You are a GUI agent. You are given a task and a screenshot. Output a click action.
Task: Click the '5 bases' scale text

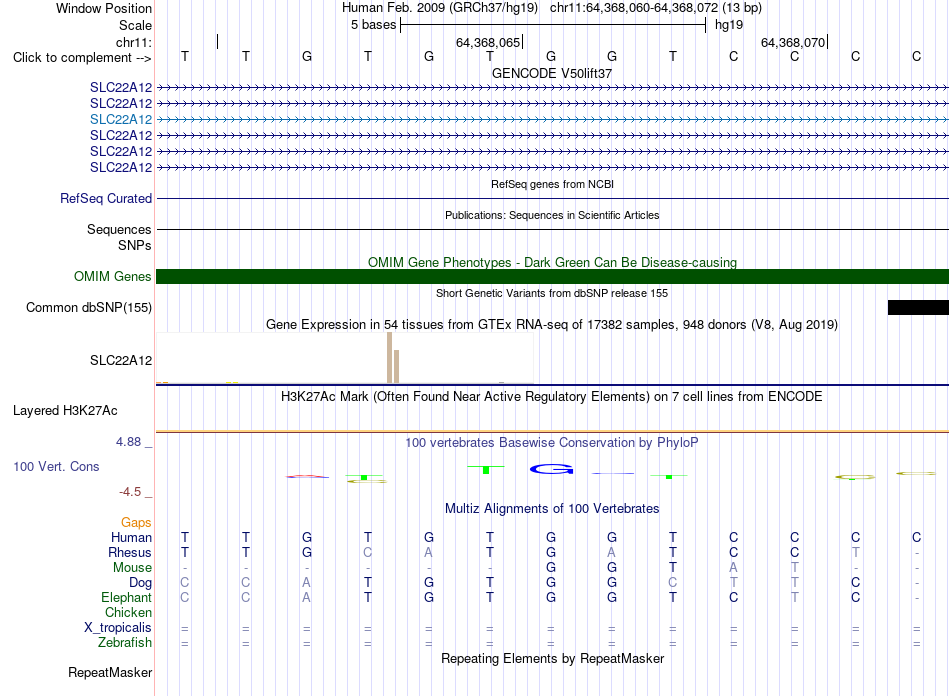373,25
